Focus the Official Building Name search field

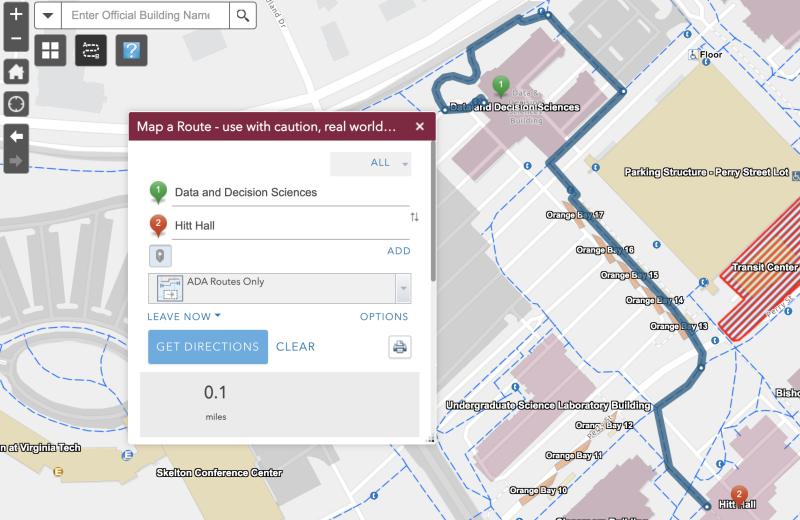[x=145, y=15]
